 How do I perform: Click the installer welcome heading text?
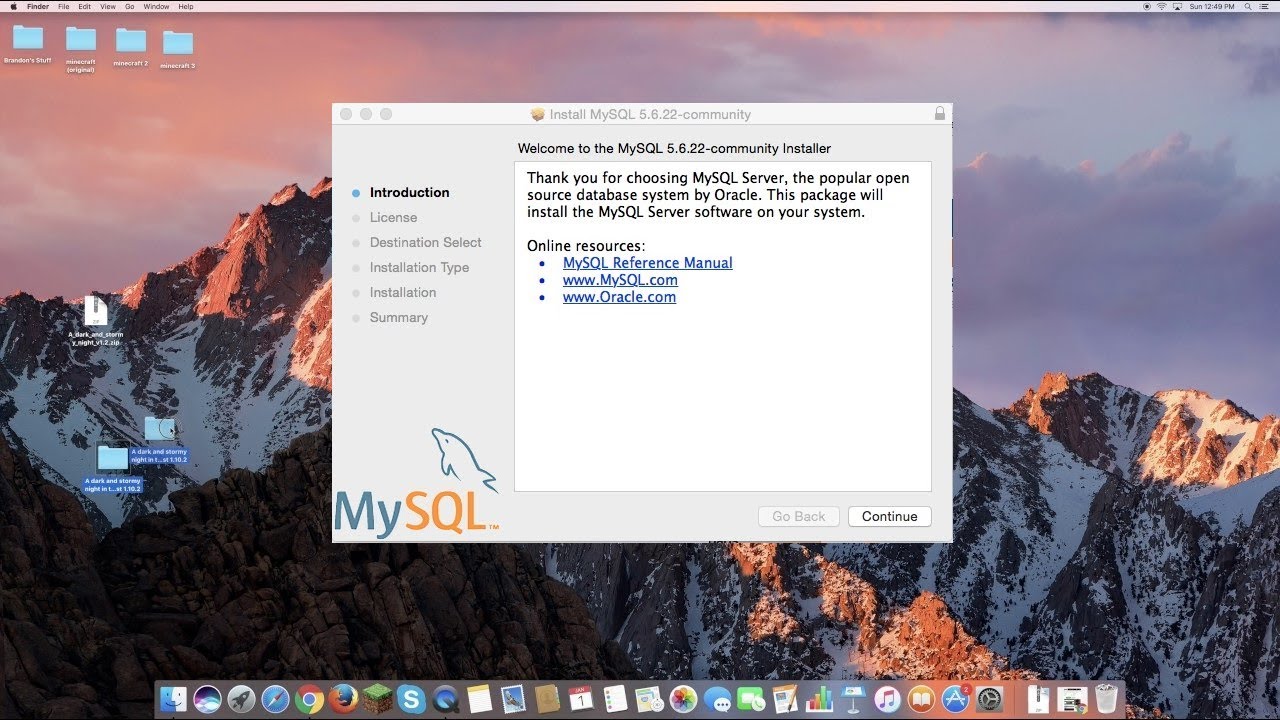click(674, 148)
